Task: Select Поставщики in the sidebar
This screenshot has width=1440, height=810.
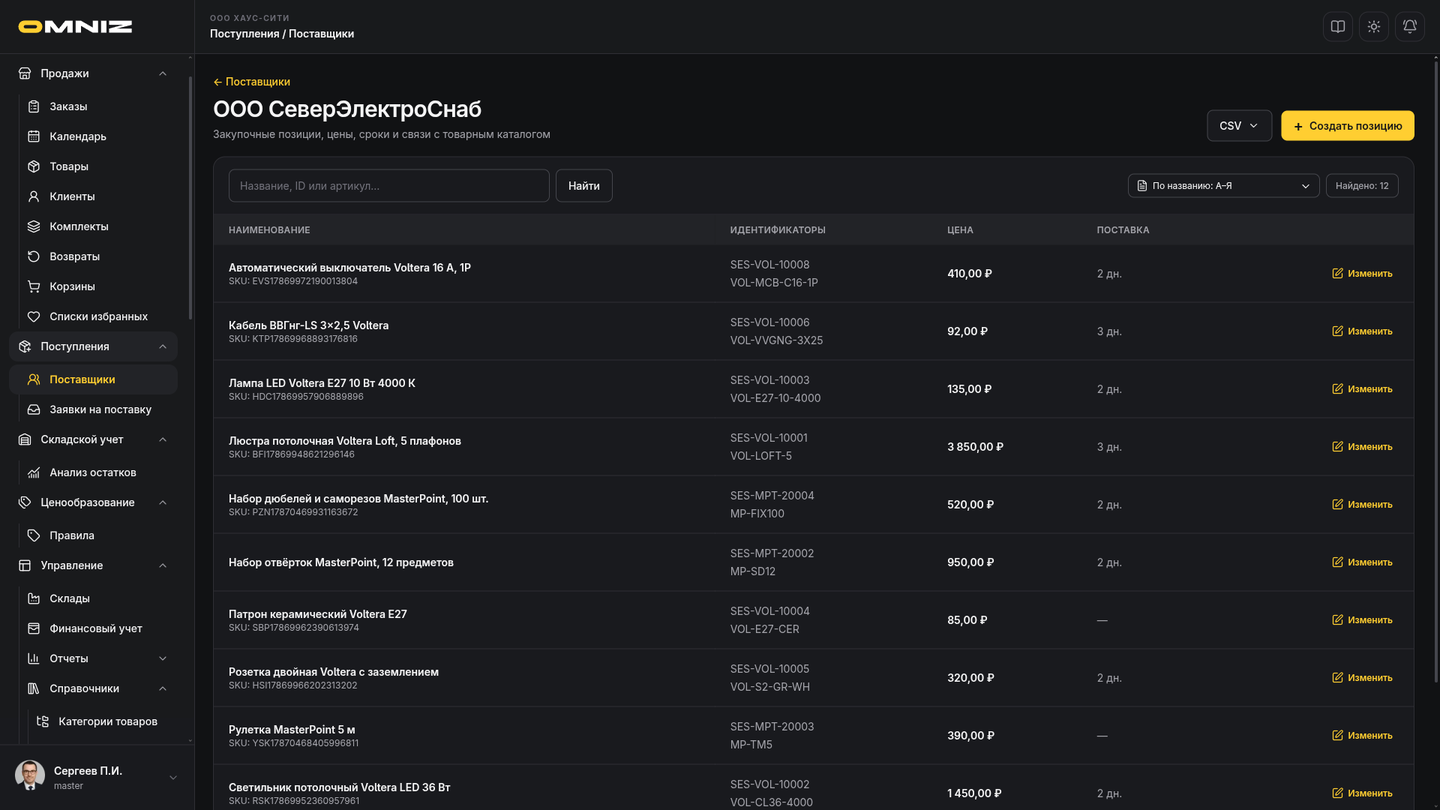Action: tap(94, 379)
